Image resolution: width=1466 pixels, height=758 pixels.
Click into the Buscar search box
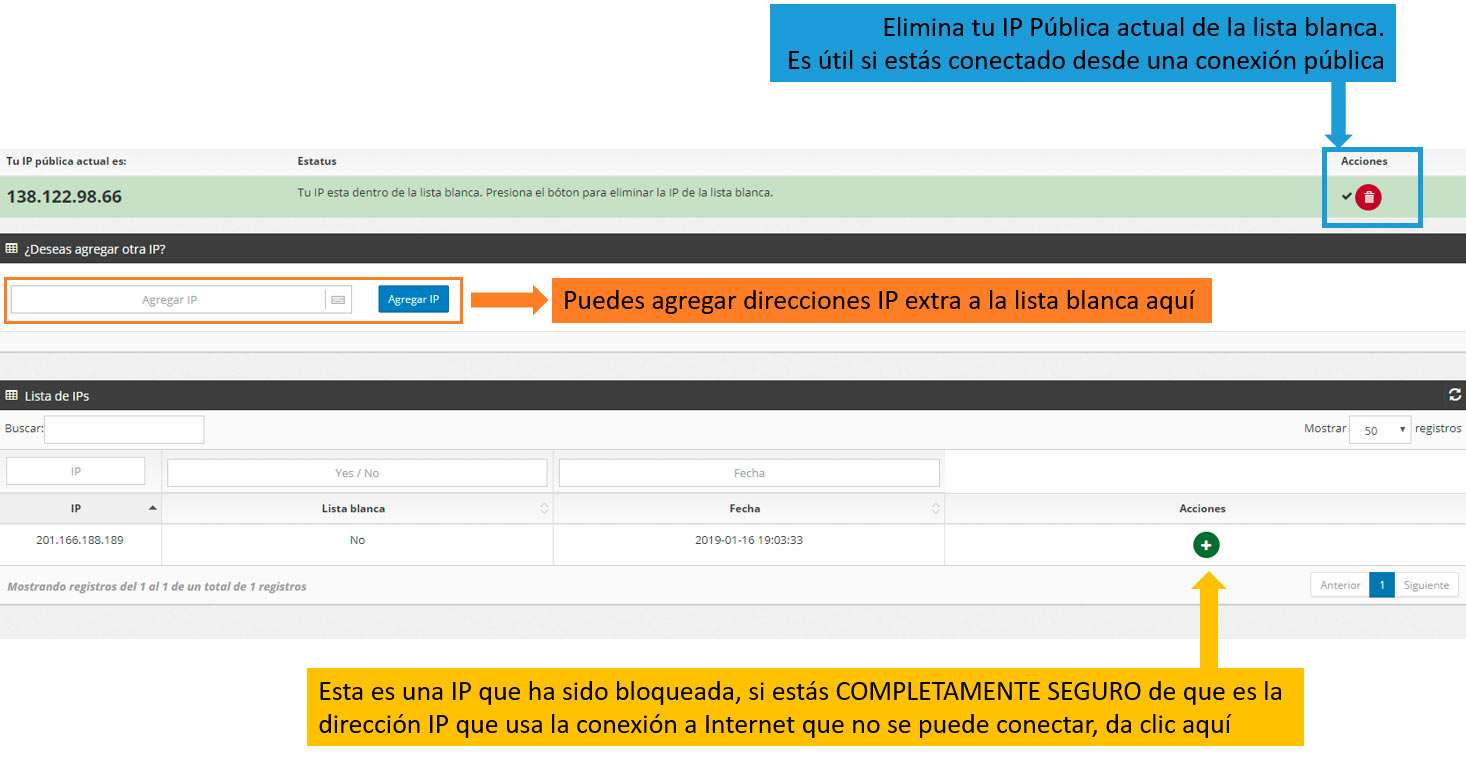124,430
